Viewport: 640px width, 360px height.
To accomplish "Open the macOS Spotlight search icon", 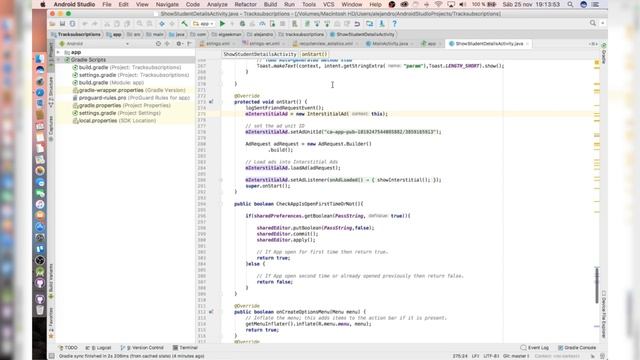I will point(570,4).
